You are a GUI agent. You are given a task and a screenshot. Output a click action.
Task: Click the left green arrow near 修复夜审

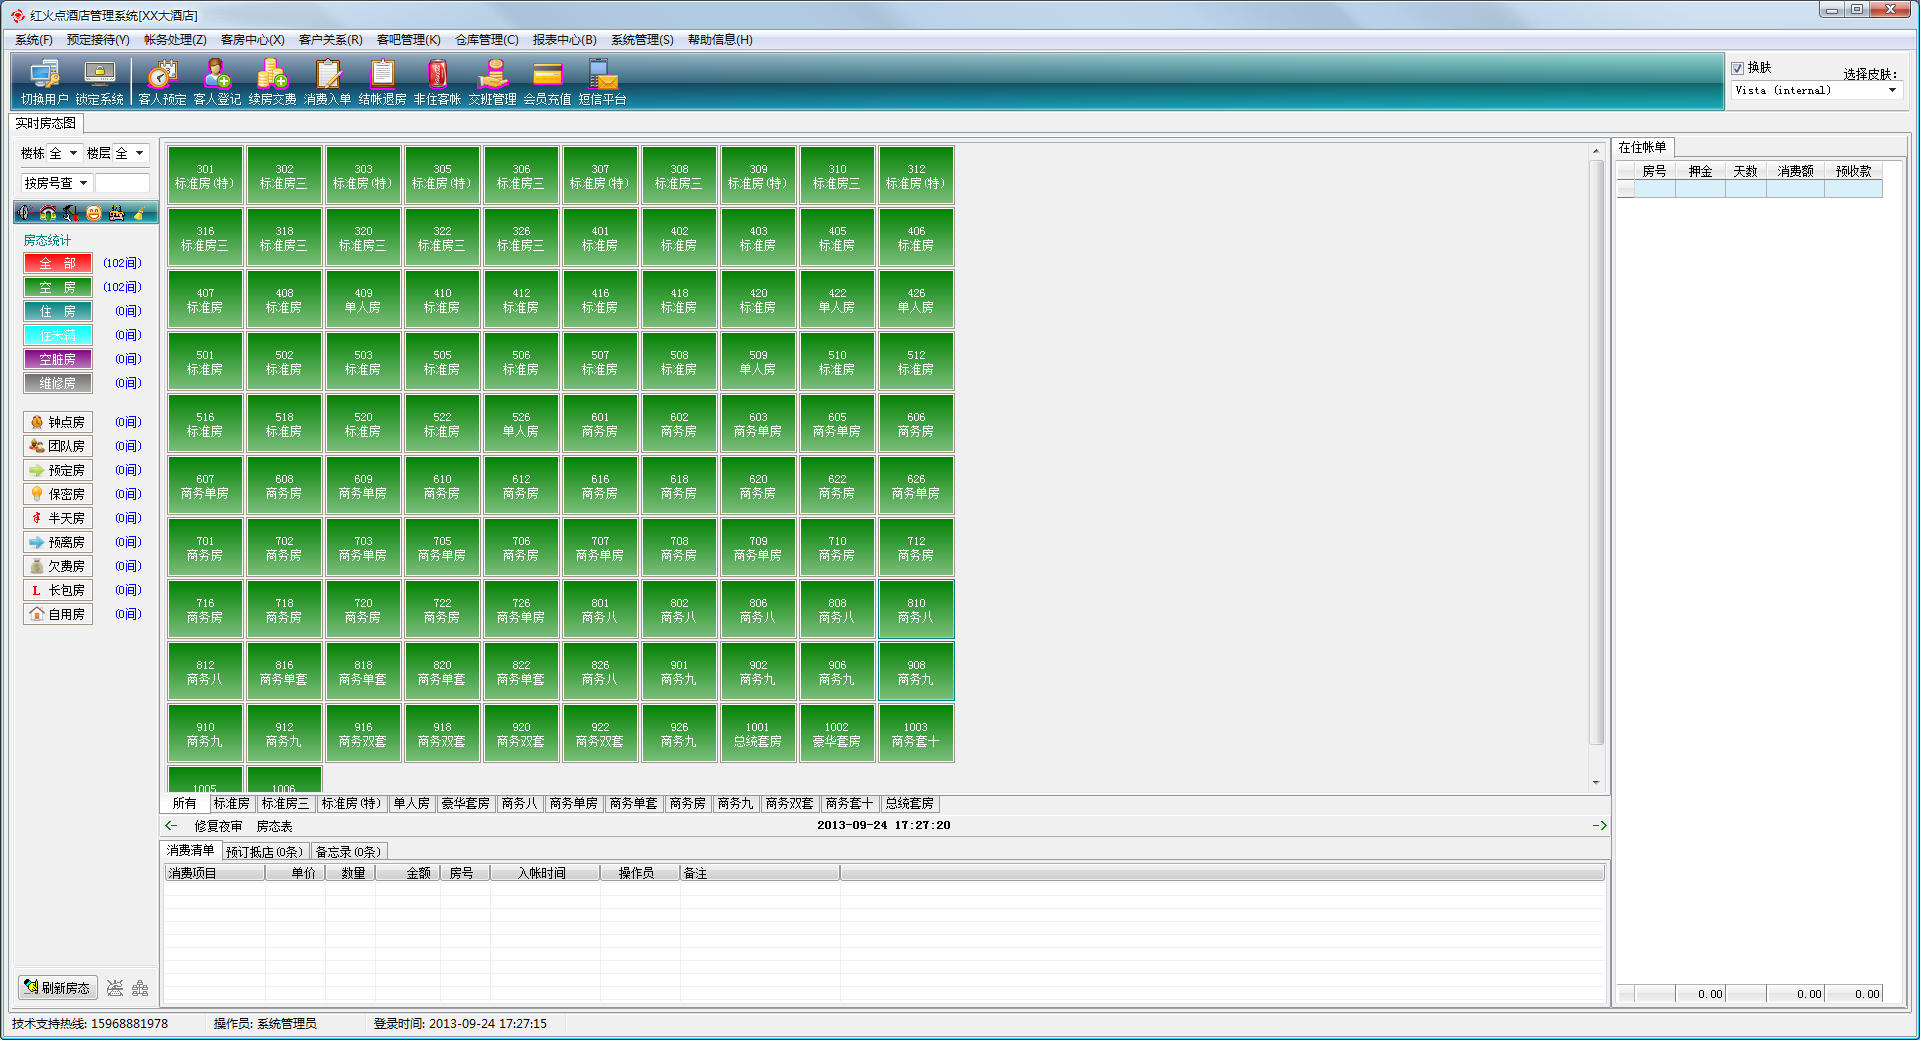171,826
